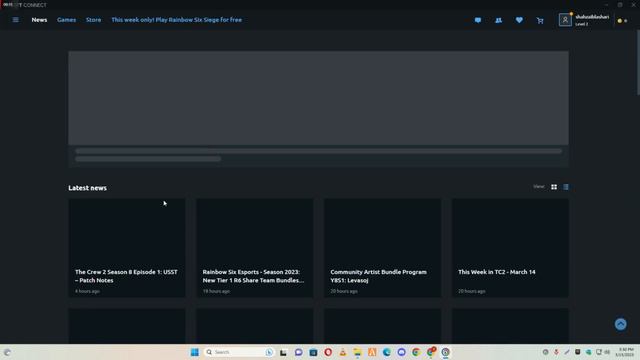Viewport: 640px width, 360px height.
Task: Open the chat messages icon
Action: coord(478,20)
